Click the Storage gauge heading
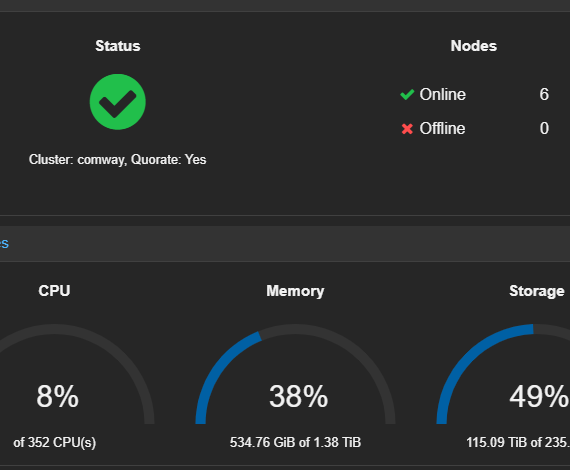This screenshot has height=470, width=570. [x=537, y=291]
